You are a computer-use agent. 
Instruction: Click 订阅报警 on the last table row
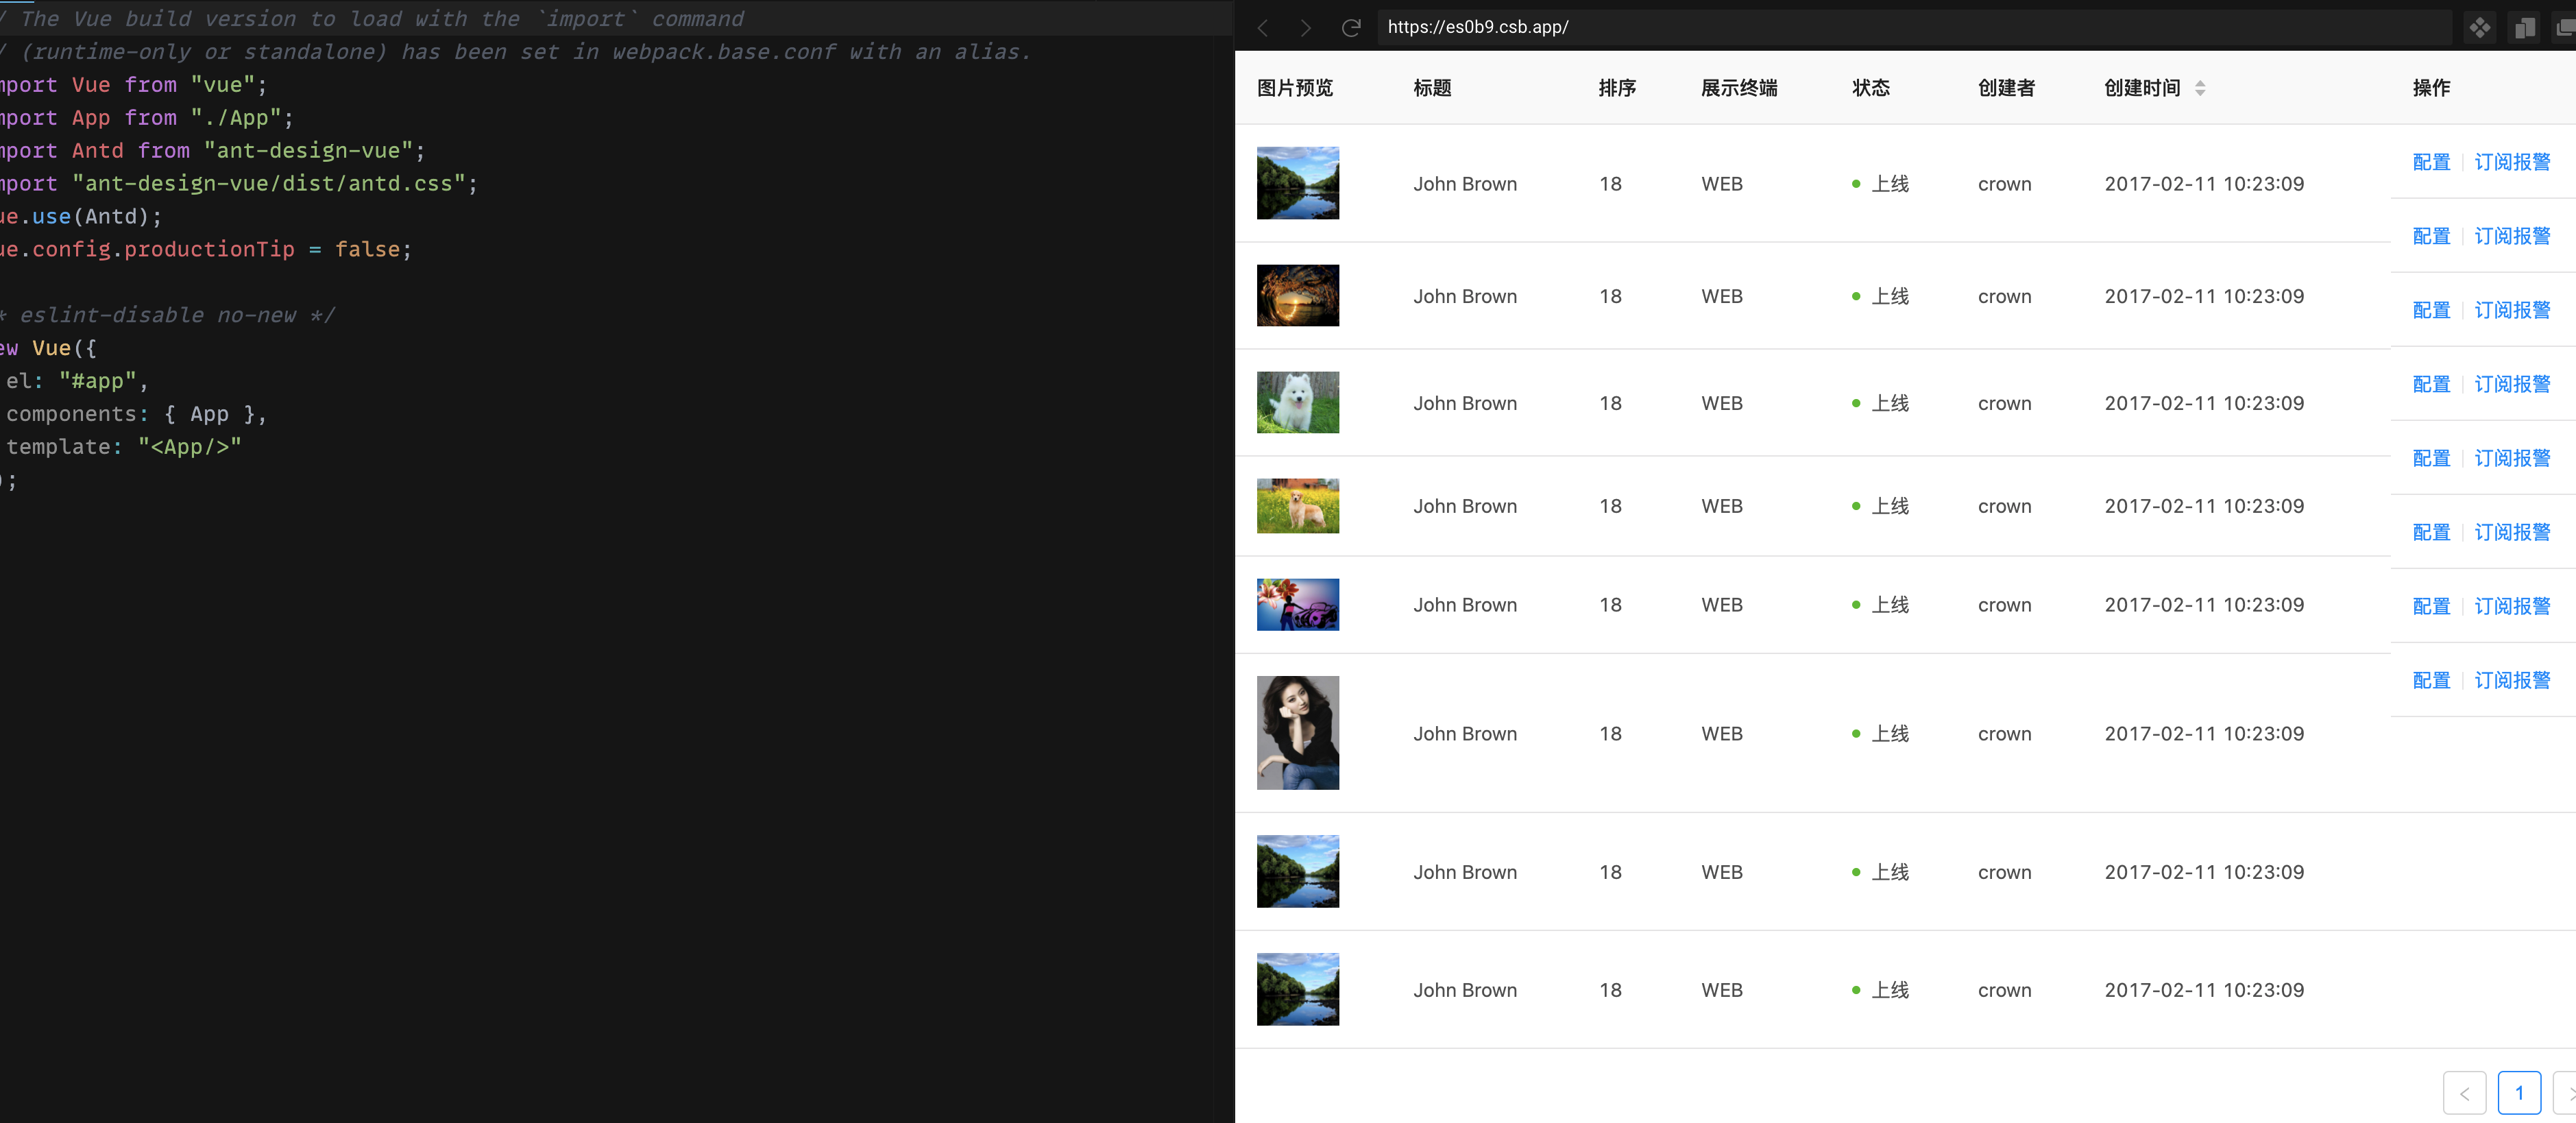(x=2512, y=679)
